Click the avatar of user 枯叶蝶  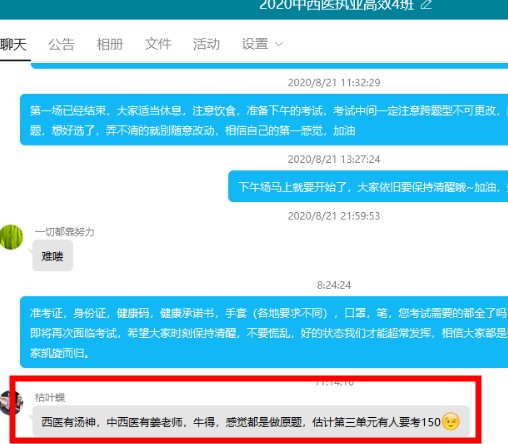[11, 403]
